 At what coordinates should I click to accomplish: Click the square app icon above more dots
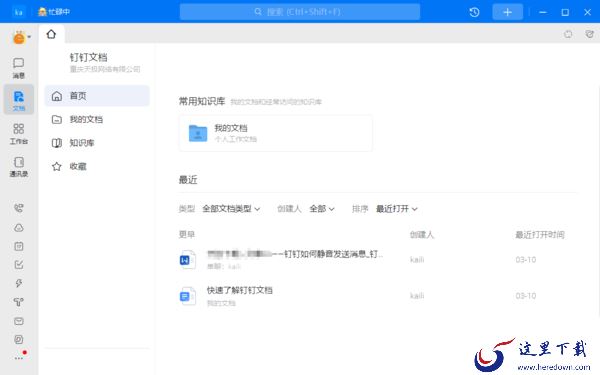[x=19, y=339]
